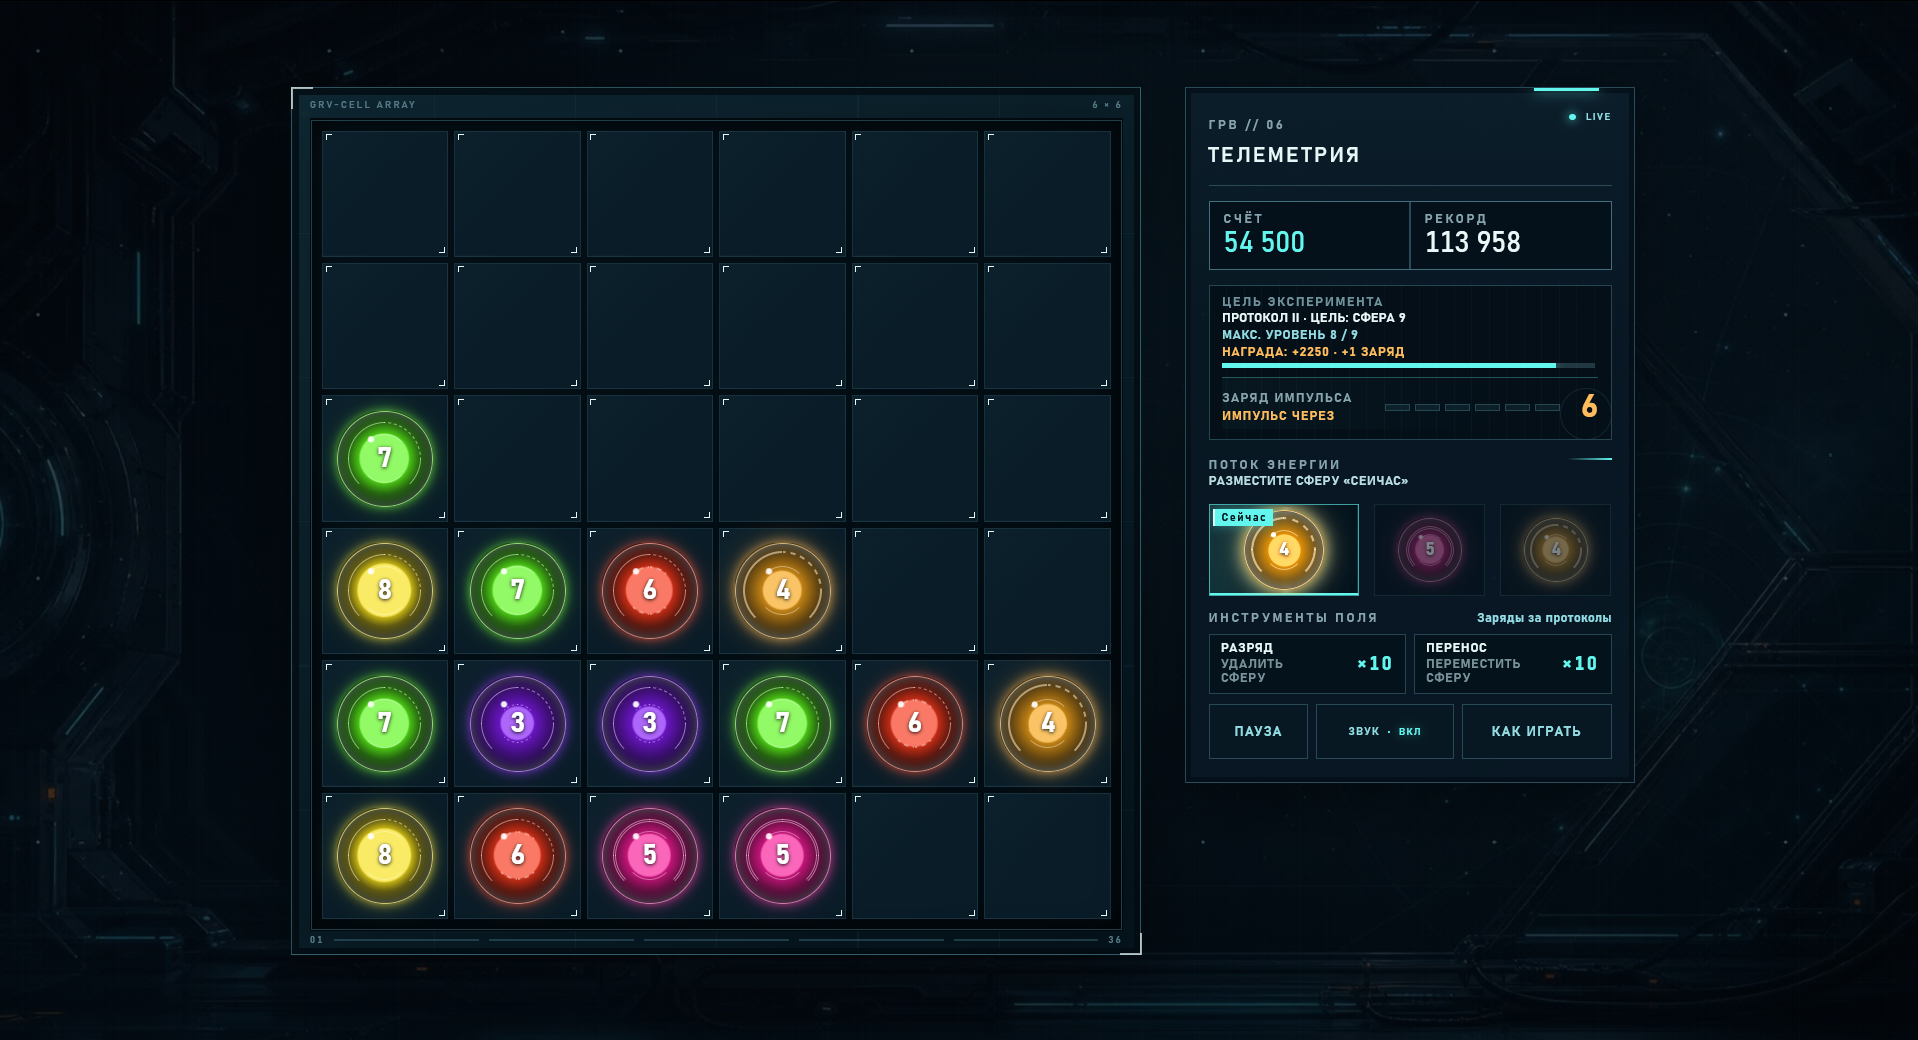
Task: Click the experiment goal progress bar
Action: pyautogui.click(x=1408, y=366)
